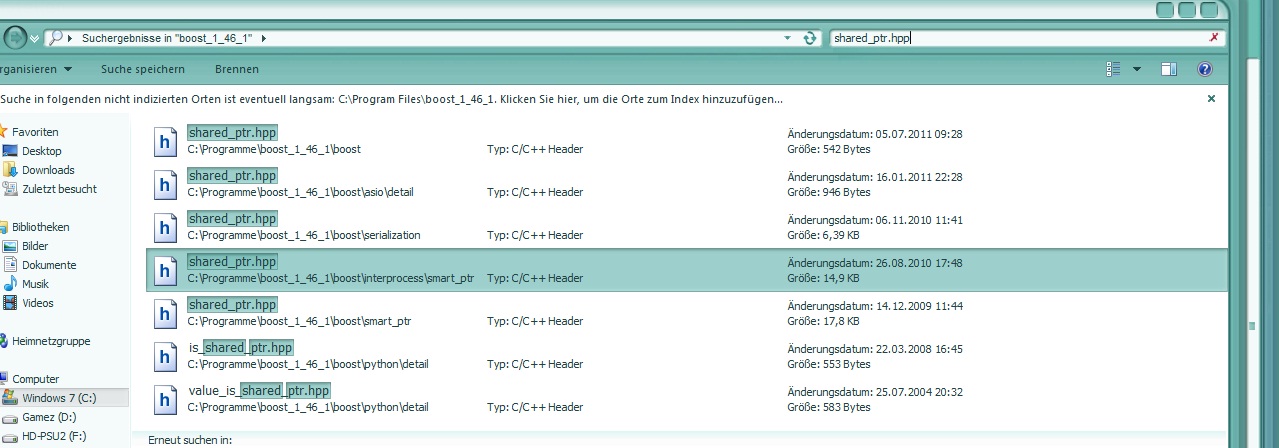Select shared_ptr.hpp in boost\smart_ptr folder

(232, 304)
